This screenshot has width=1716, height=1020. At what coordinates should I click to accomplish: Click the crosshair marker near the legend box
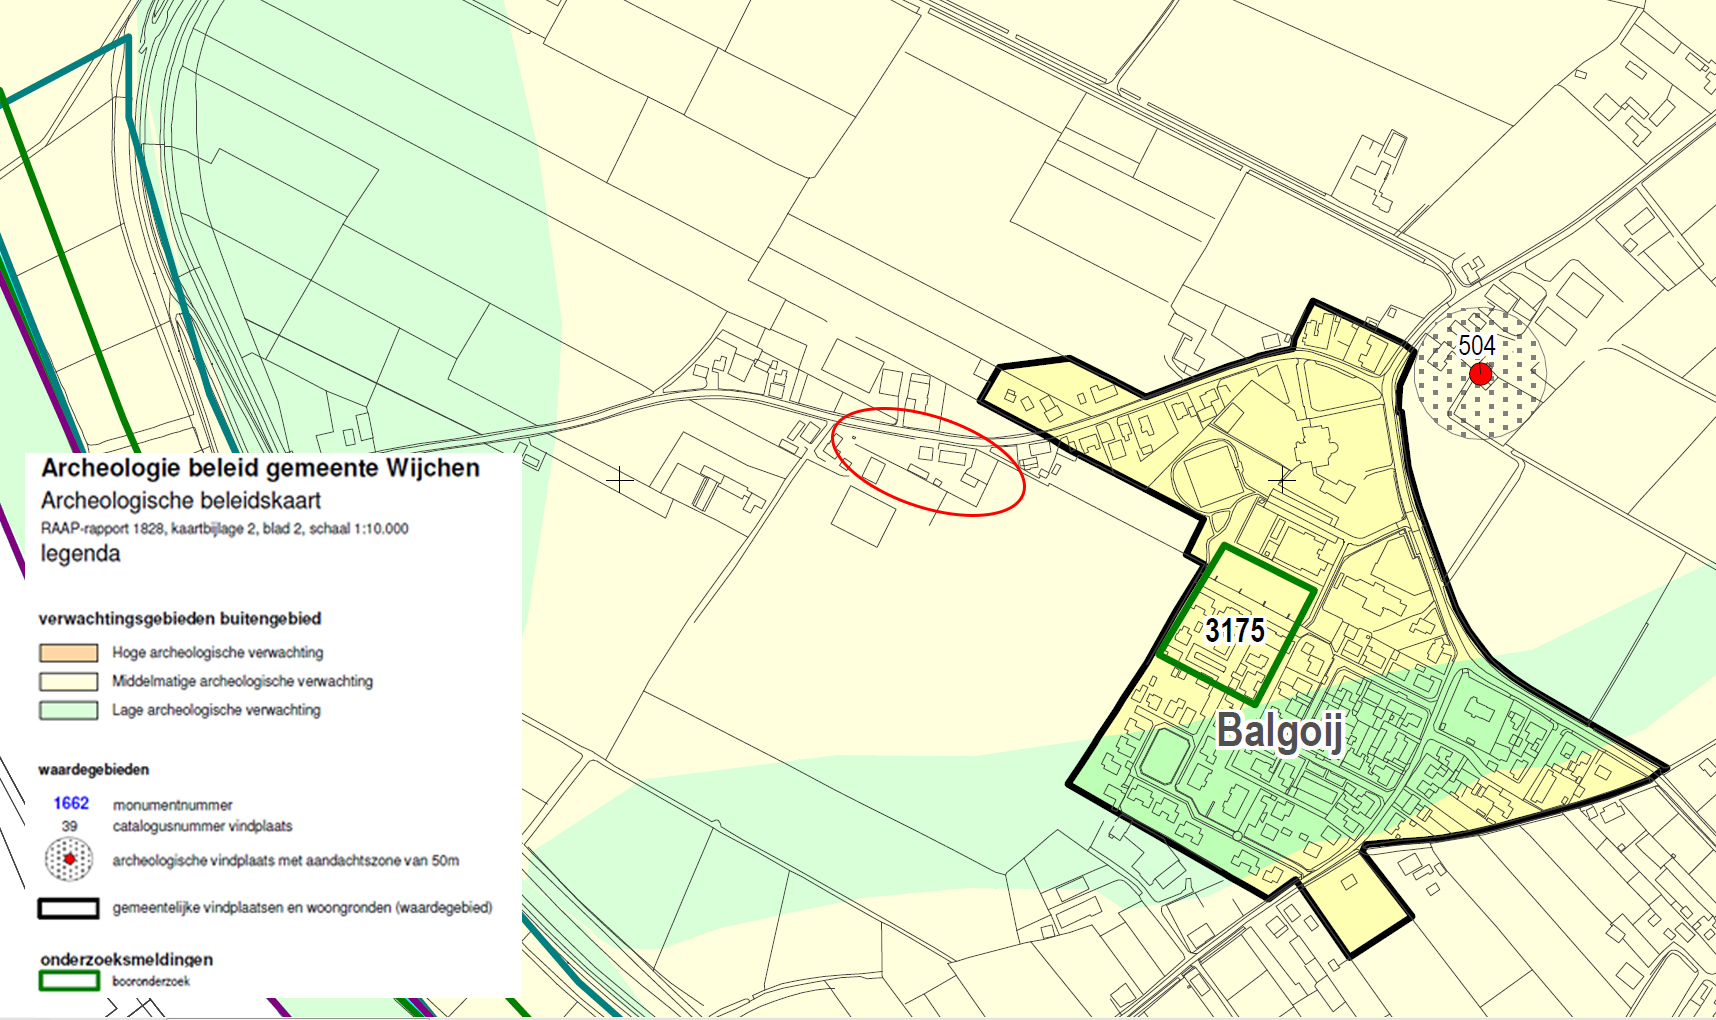coord(620,479)
